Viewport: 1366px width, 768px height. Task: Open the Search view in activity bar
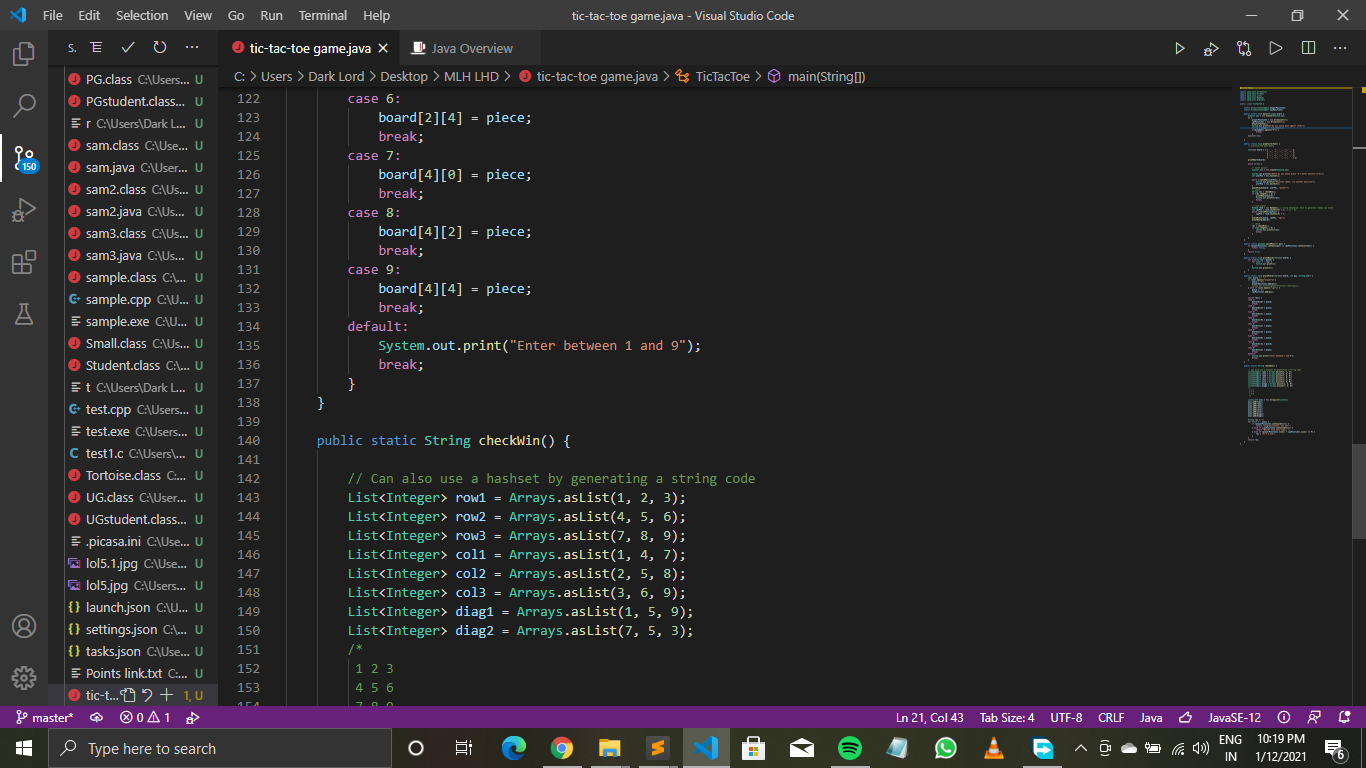click(x=24, y=105)
